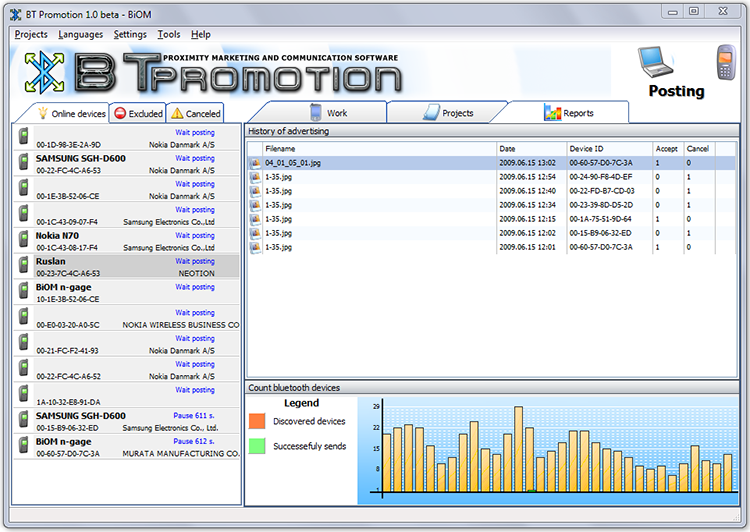Click the green Successefuly sends legend swatch
The image size is (750, 532).
click(257, 446)
